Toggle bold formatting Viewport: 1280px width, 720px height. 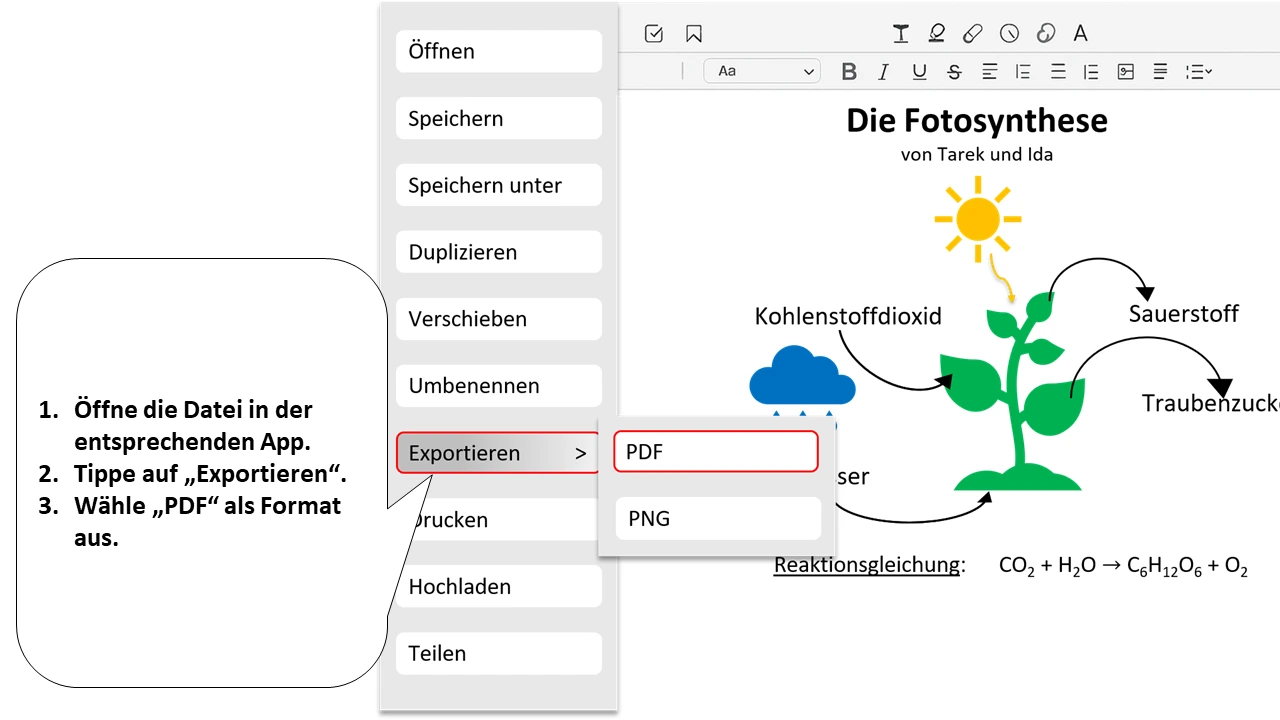849,72
